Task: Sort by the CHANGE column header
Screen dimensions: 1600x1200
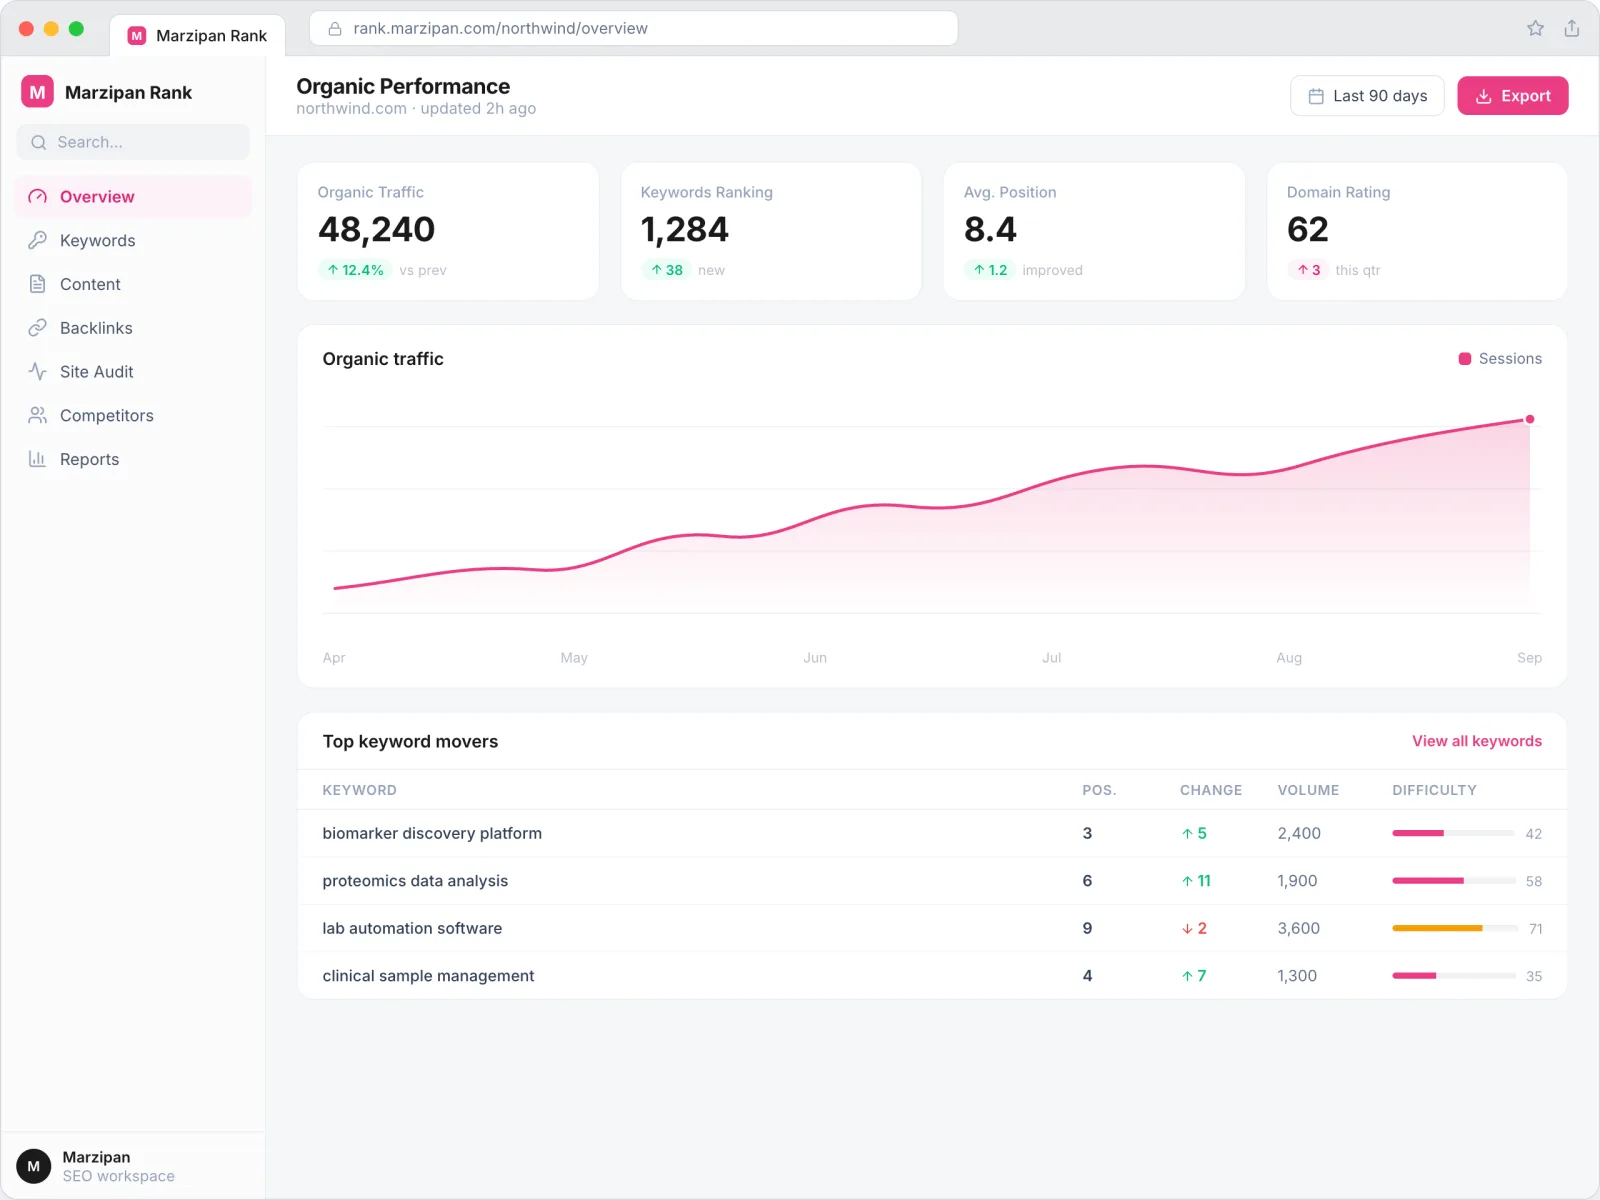Action: [1210, 790]
